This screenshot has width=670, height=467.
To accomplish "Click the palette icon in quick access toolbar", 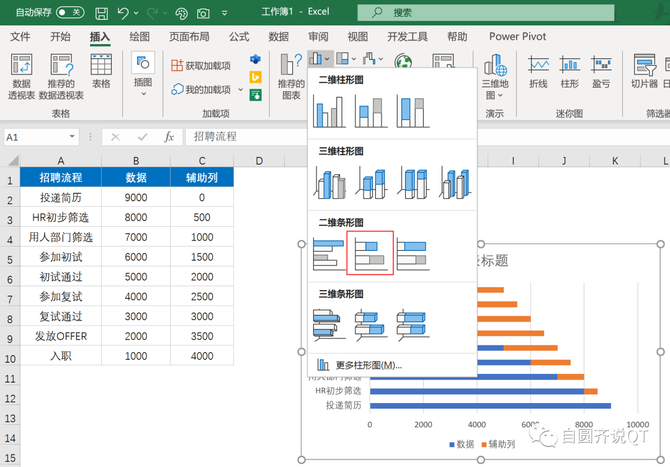I will click(x=181, y=14).
